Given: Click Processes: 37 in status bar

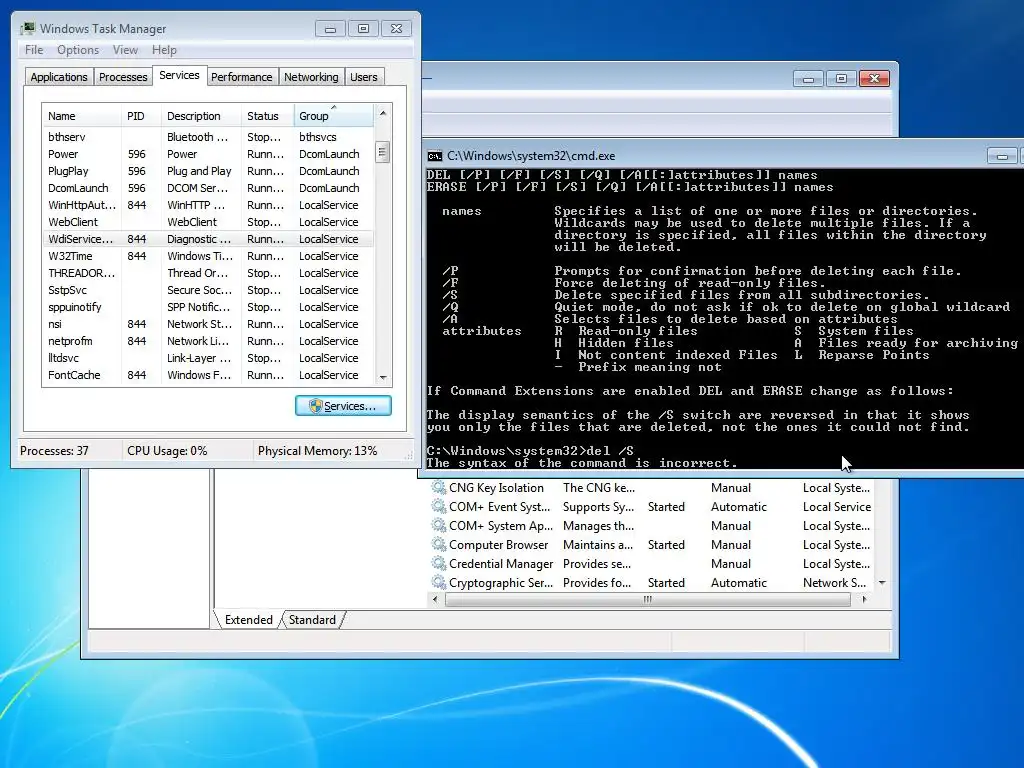Looking at the screenshot, I should point(54,451).
